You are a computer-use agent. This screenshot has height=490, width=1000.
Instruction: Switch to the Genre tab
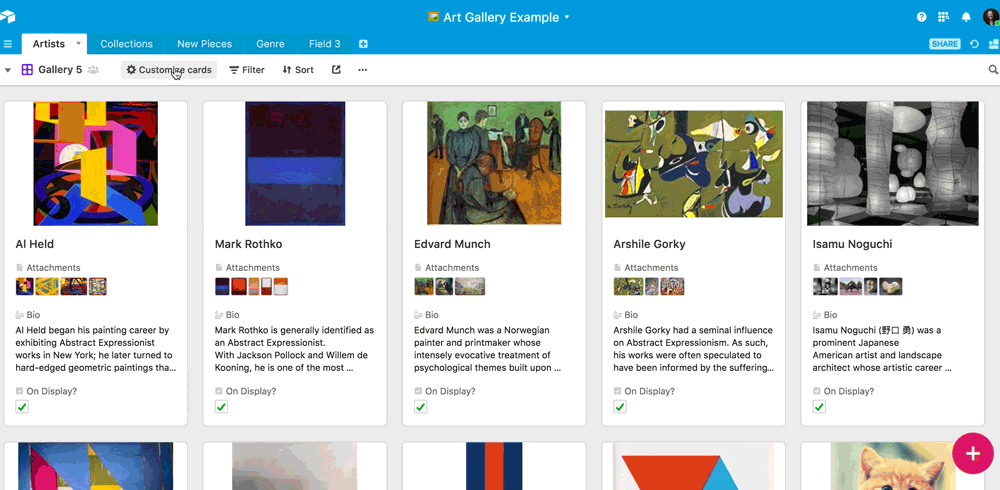coord(270,44)
